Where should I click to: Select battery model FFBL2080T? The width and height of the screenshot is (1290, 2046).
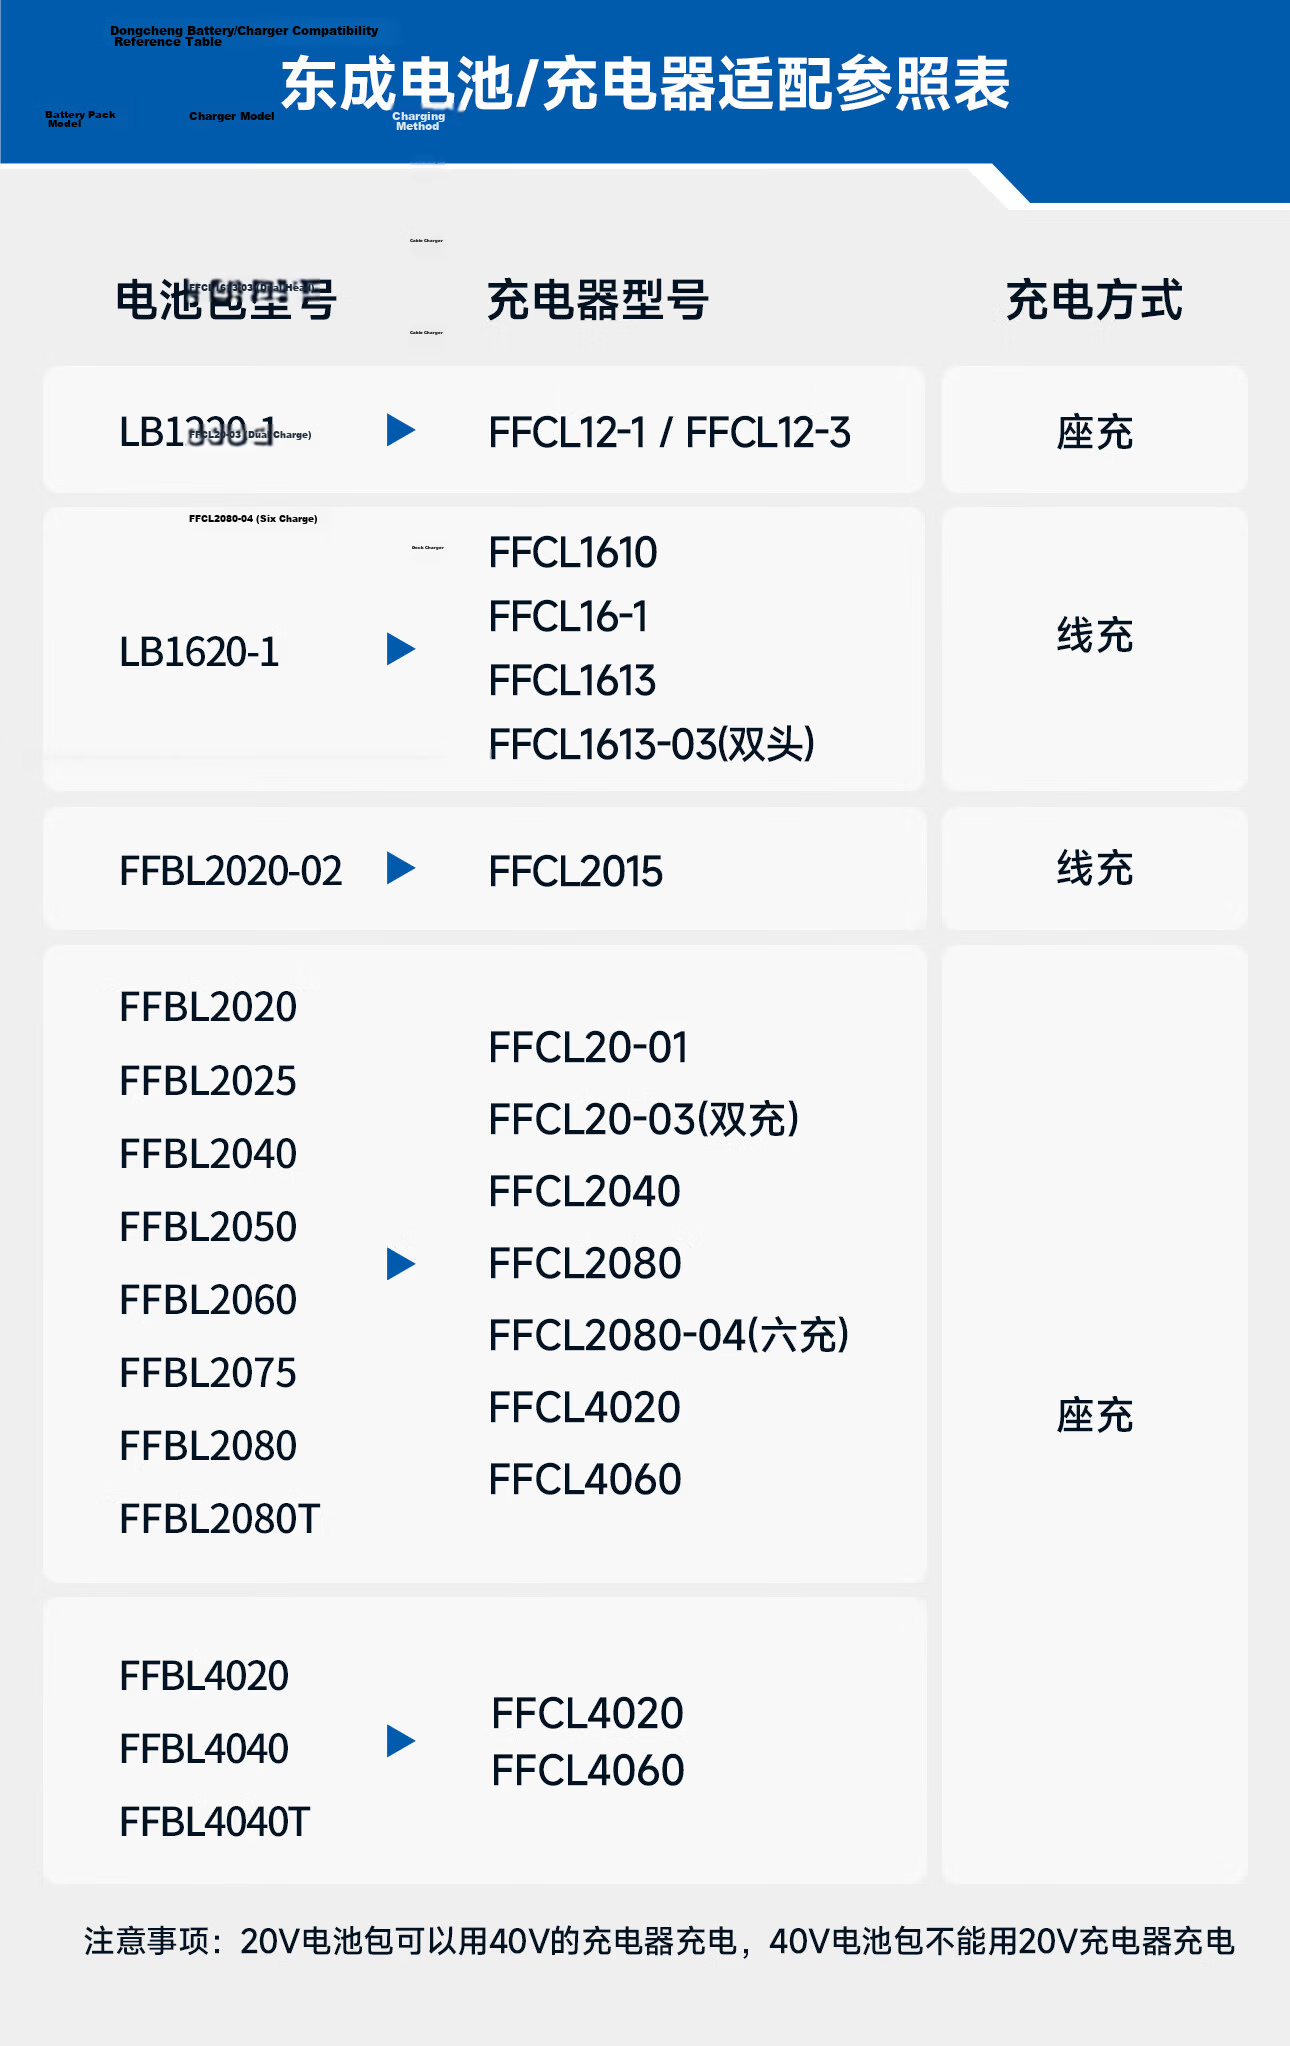[x=219, y=1519]
